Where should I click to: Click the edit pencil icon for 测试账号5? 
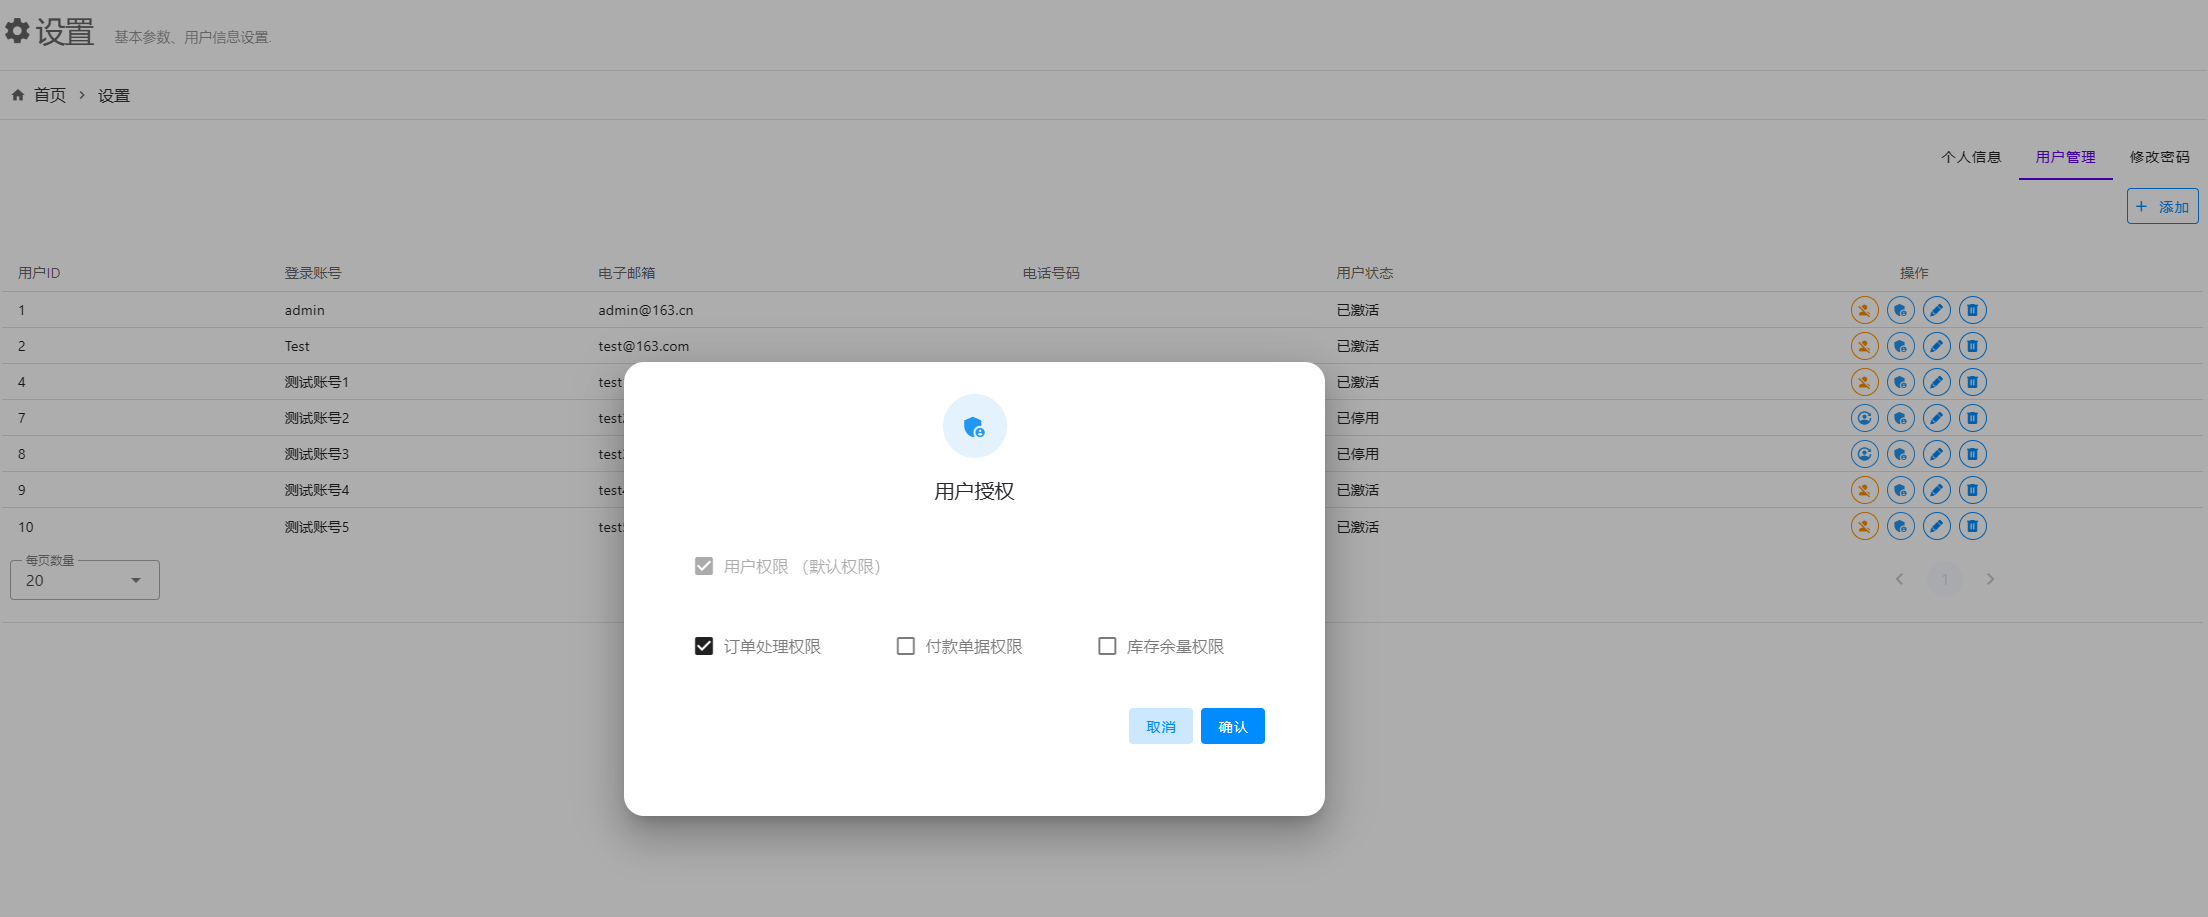coord(1936,526)
